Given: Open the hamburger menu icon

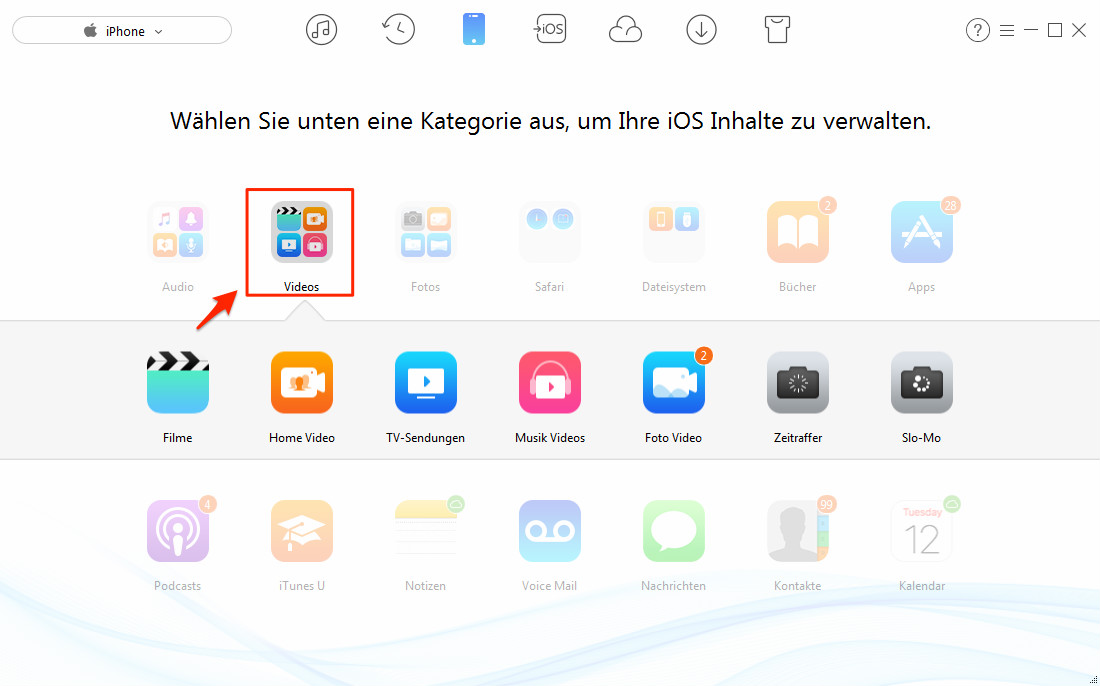Looking at the screenshot, I should (x=1007, y=31).
